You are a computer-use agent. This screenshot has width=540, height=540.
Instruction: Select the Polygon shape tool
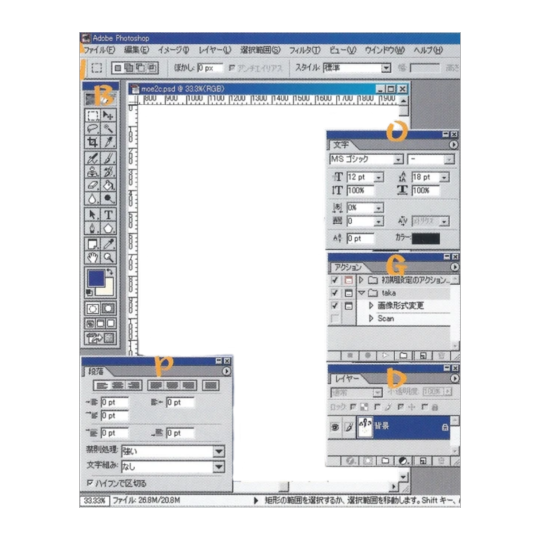[x=108, y=228]
